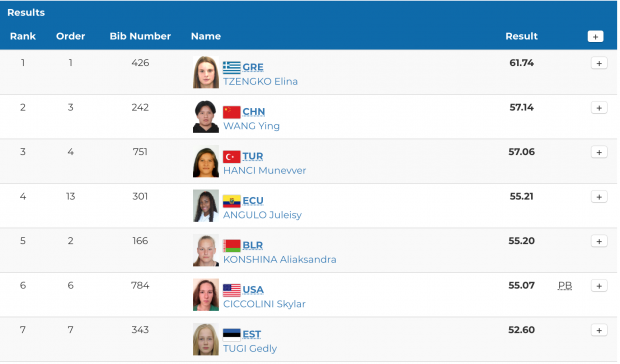This screenshot has width=620, height=364.
Task: Click the Greek flag icon
Action: 231,68
